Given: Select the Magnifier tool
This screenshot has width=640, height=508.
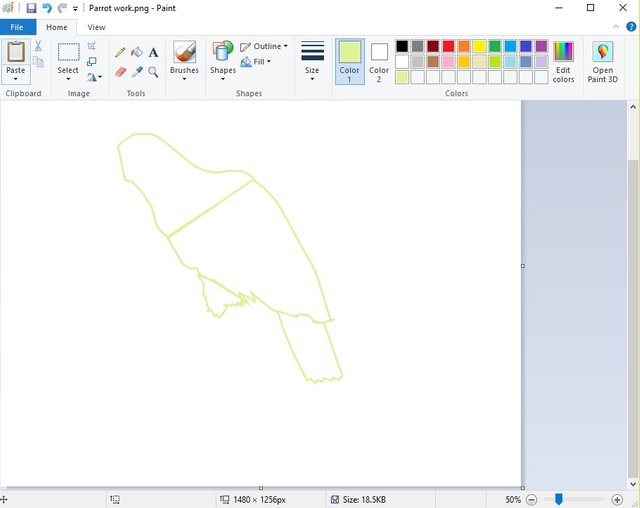Looking at the screenshot, I should [153, 72].
